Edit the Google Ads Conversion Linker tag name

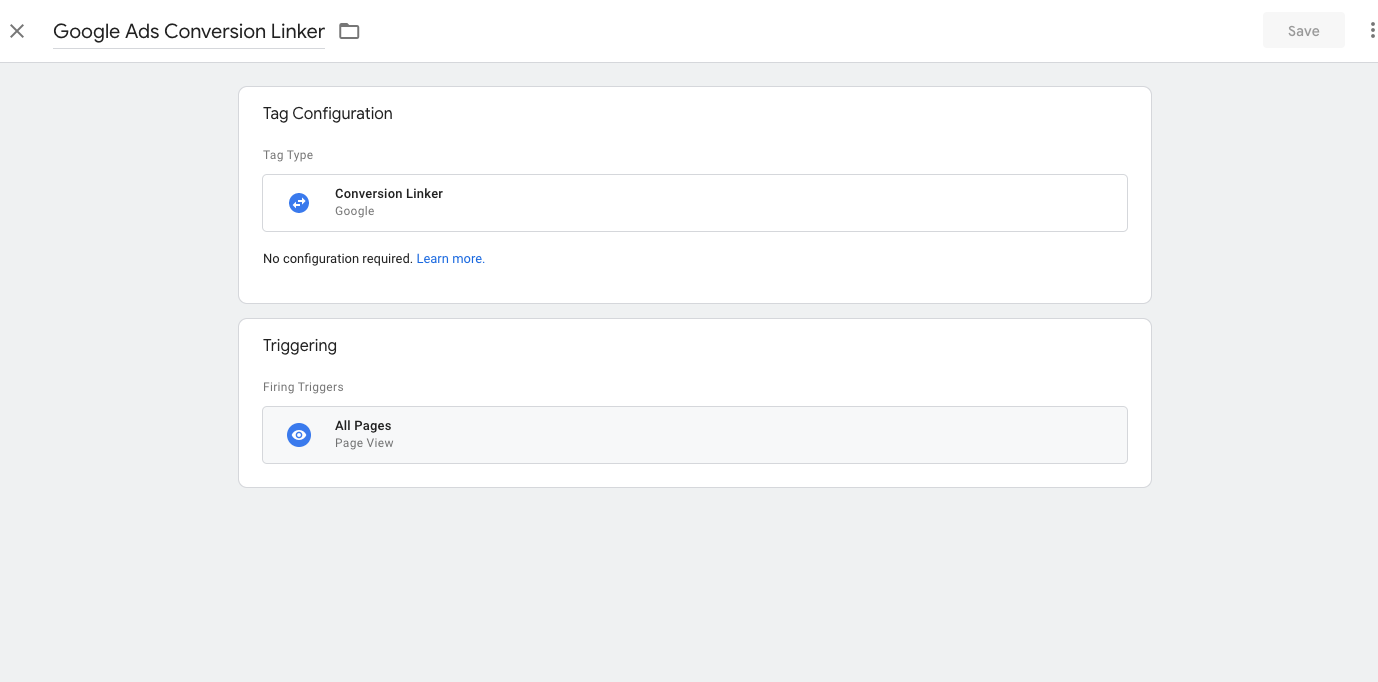point(189,31)
